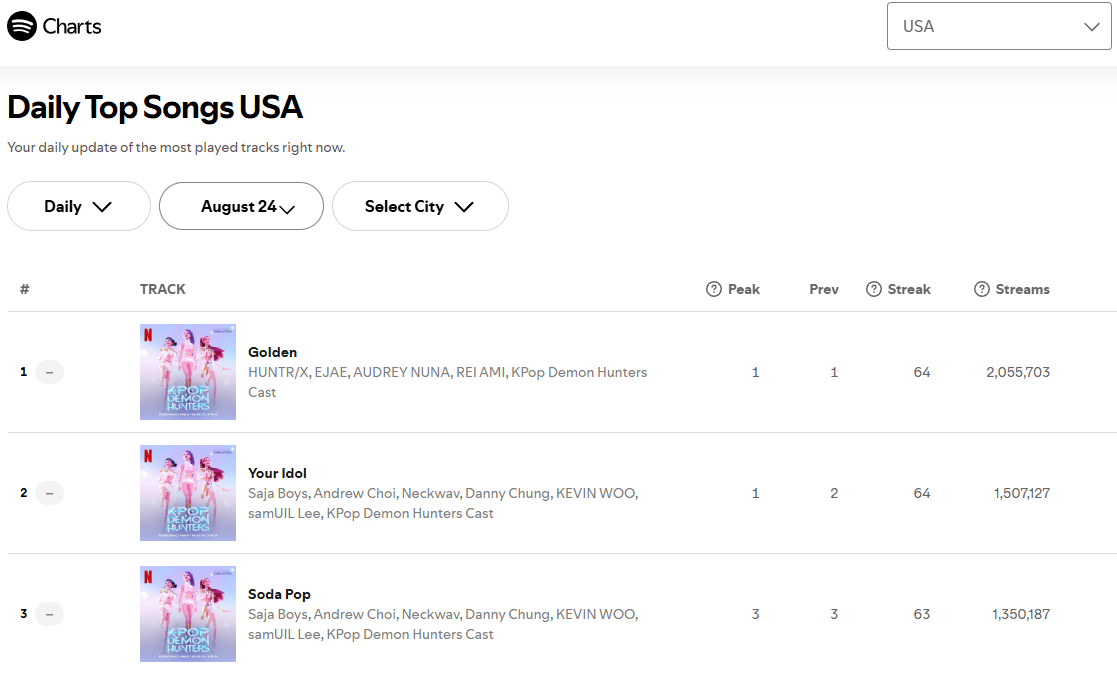Click the position change indicator for rank 2

pyautogui.click(x=49, y=493)
